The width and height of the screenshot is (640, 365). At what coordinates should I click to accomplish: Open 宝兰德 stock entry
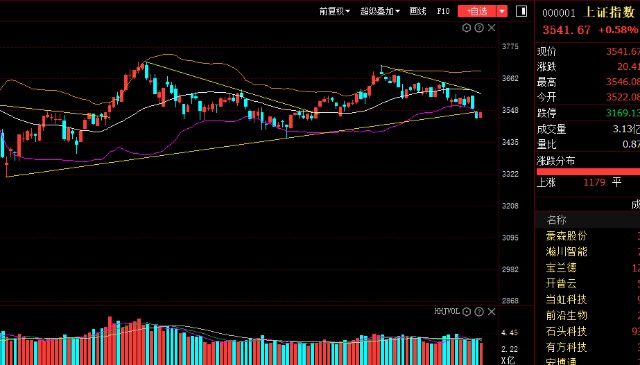pyautogui.click(x=561, y=267)
